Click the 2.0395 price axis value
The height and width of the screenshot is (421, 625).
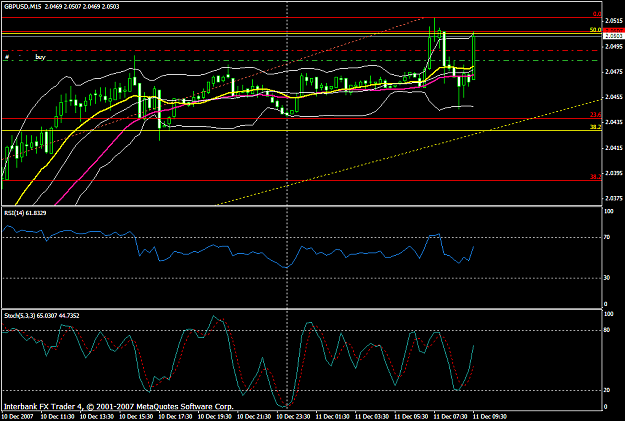pyautogui.click(x=613, y=173)
